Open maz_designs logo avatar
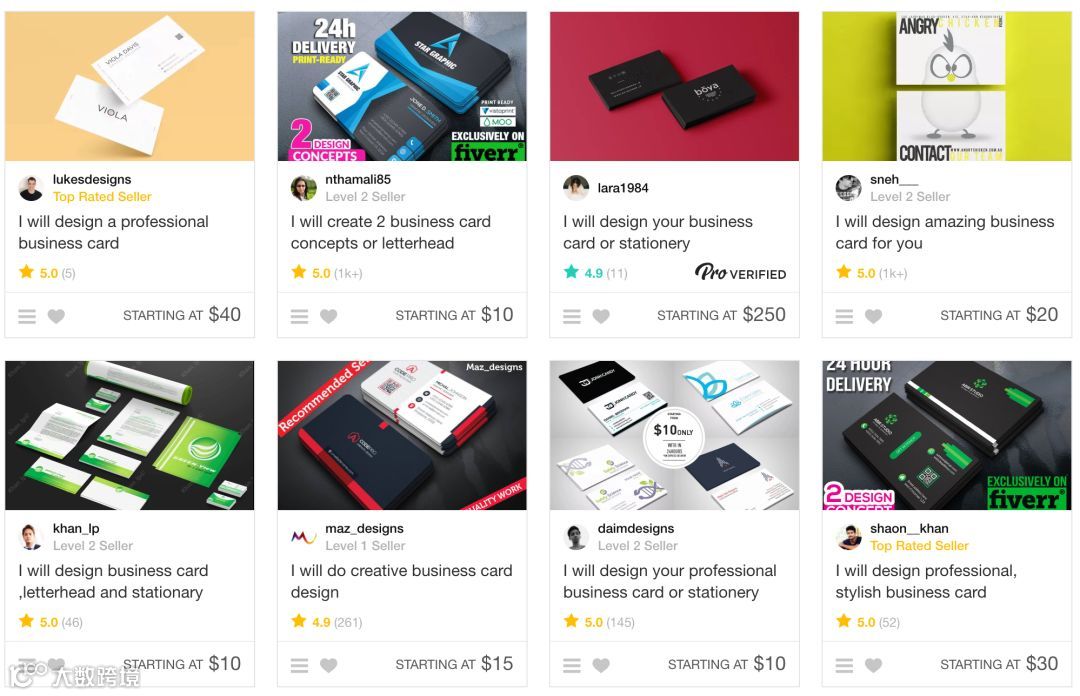Viewport: 1080px width, 696px height. pyautogui.click(x=303, y=537)
